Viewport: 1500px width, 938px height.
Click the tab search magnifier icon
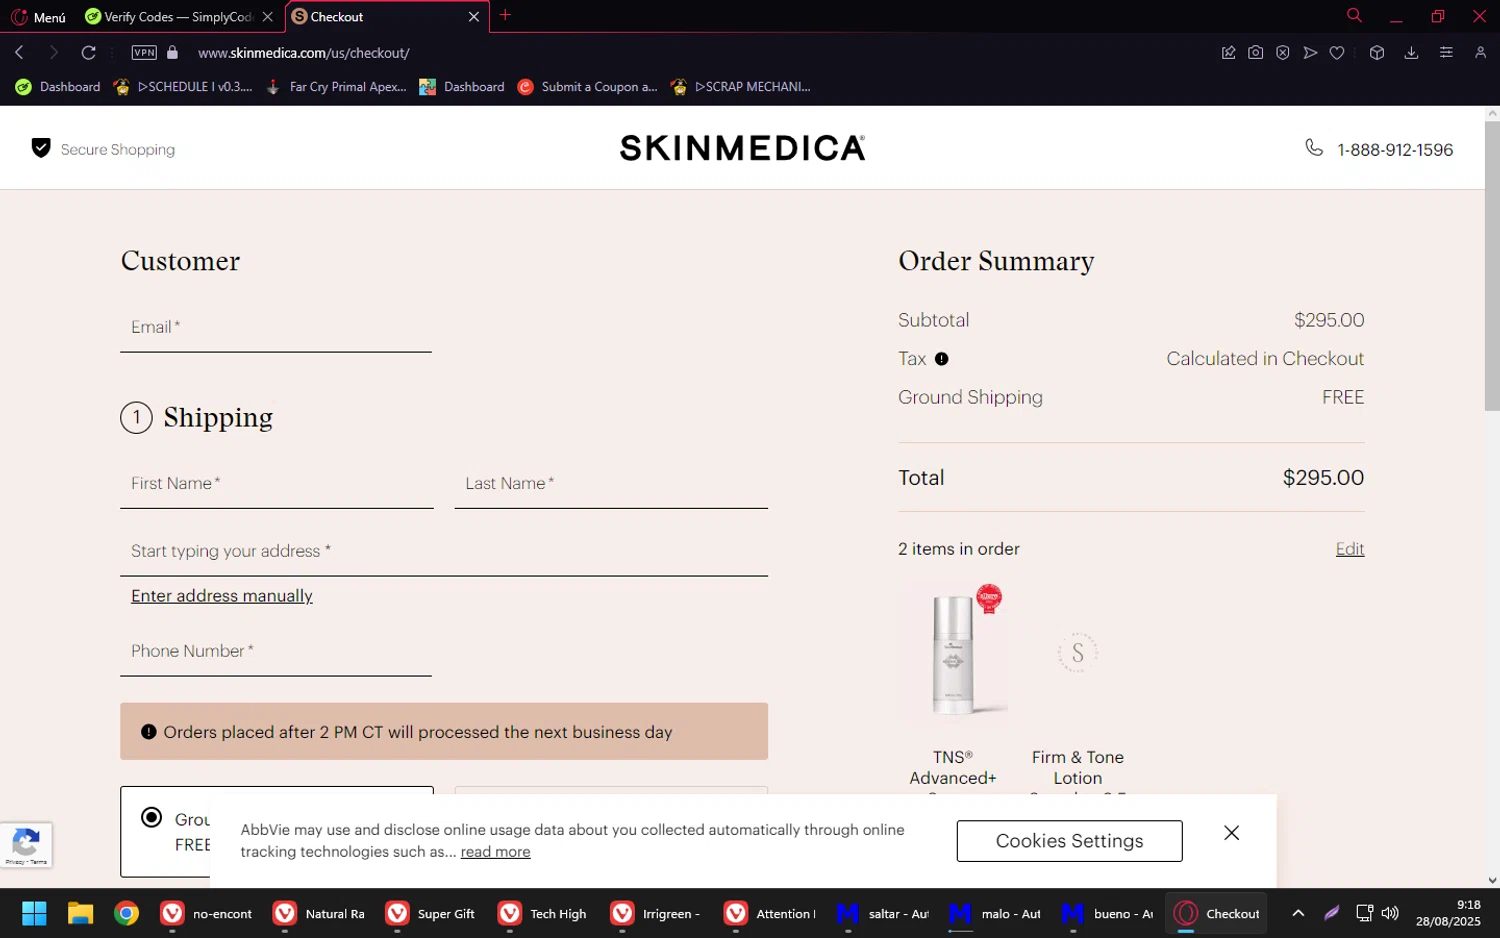pyautogui.click(x=1354, y=15)
